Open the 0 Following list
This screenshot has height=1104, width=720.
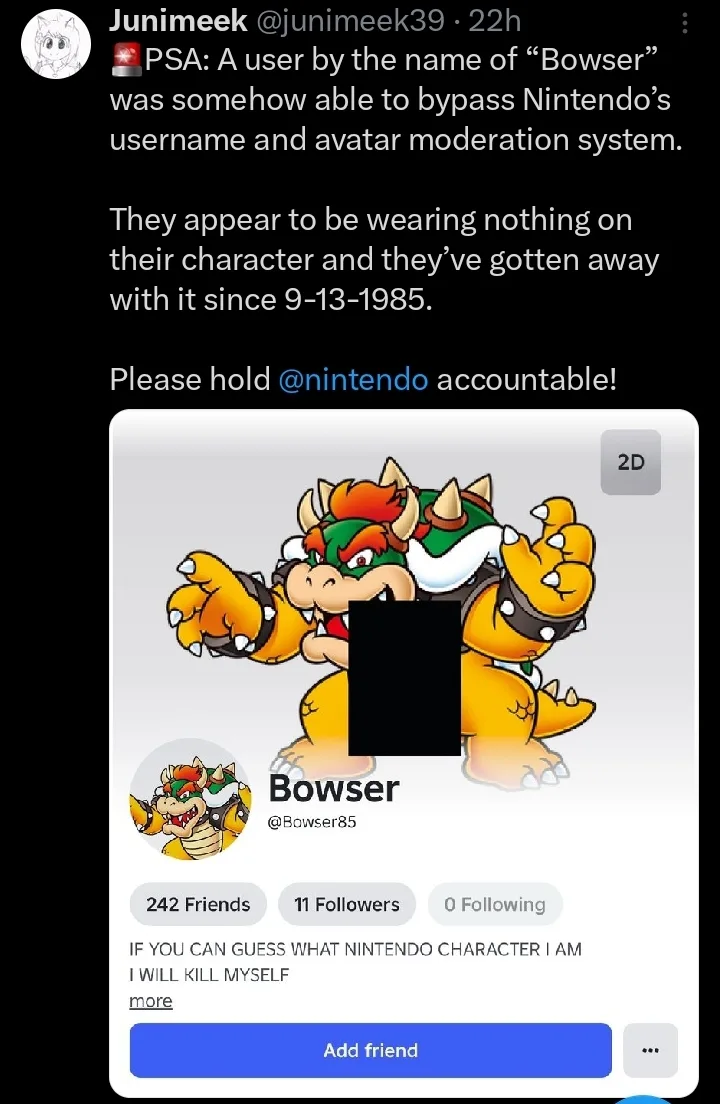pyautogui.click(x=495, y=904)
